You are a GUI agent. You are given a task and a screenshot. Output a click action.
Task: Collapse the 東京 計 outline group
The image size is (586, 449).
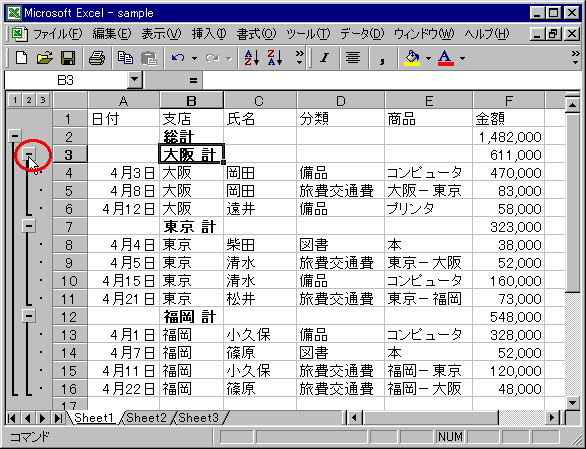pos(29,226)
